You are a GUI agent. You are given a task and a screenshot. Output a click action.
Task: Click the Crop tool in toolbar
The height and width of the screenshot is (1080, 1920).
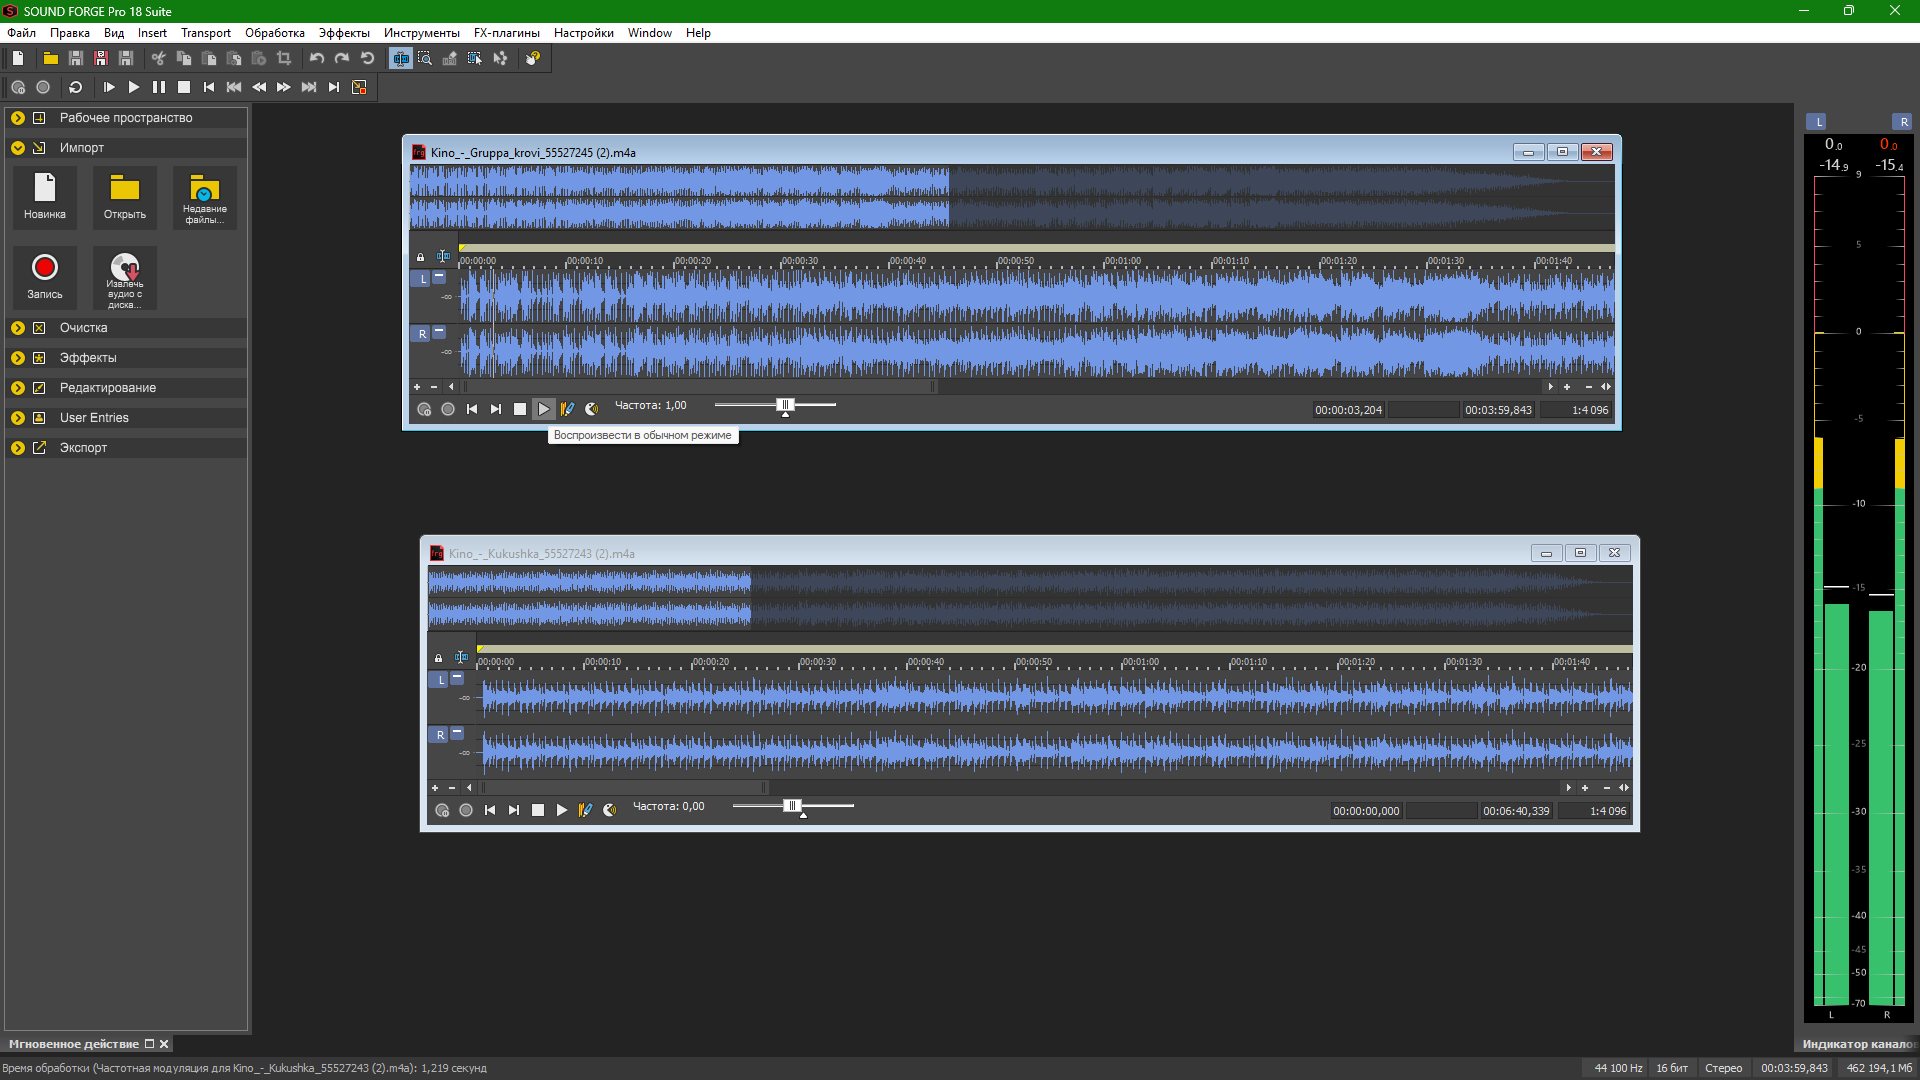(284, 59)
